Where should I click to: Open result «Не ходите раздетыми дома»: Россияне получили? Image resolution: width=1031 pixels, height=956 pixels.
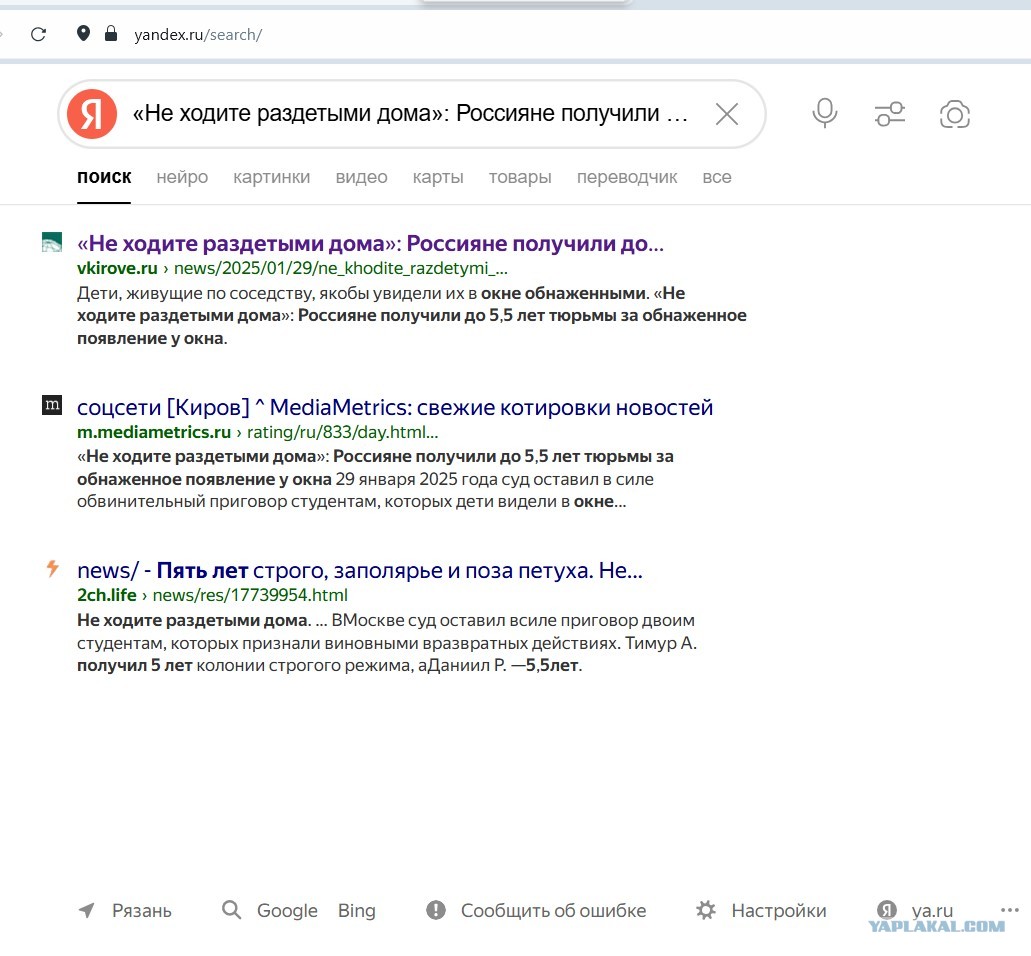tap(370, 243)
